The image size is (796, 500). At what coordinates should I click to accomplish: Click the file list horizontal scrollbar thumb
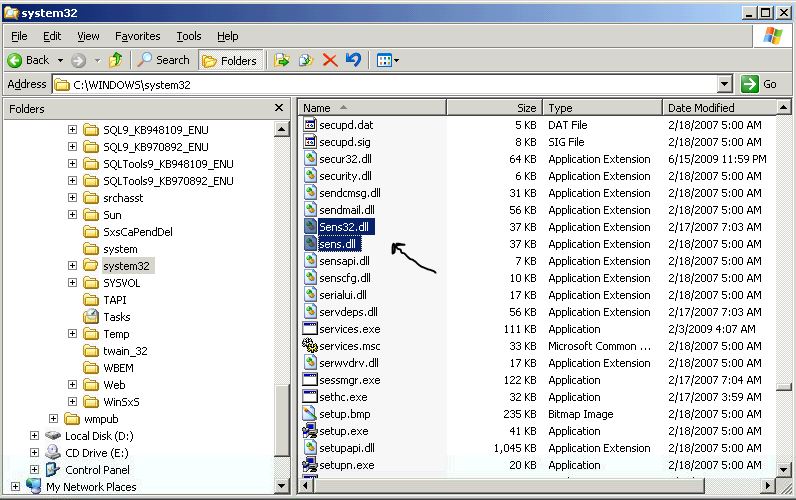tap(509, 486)
